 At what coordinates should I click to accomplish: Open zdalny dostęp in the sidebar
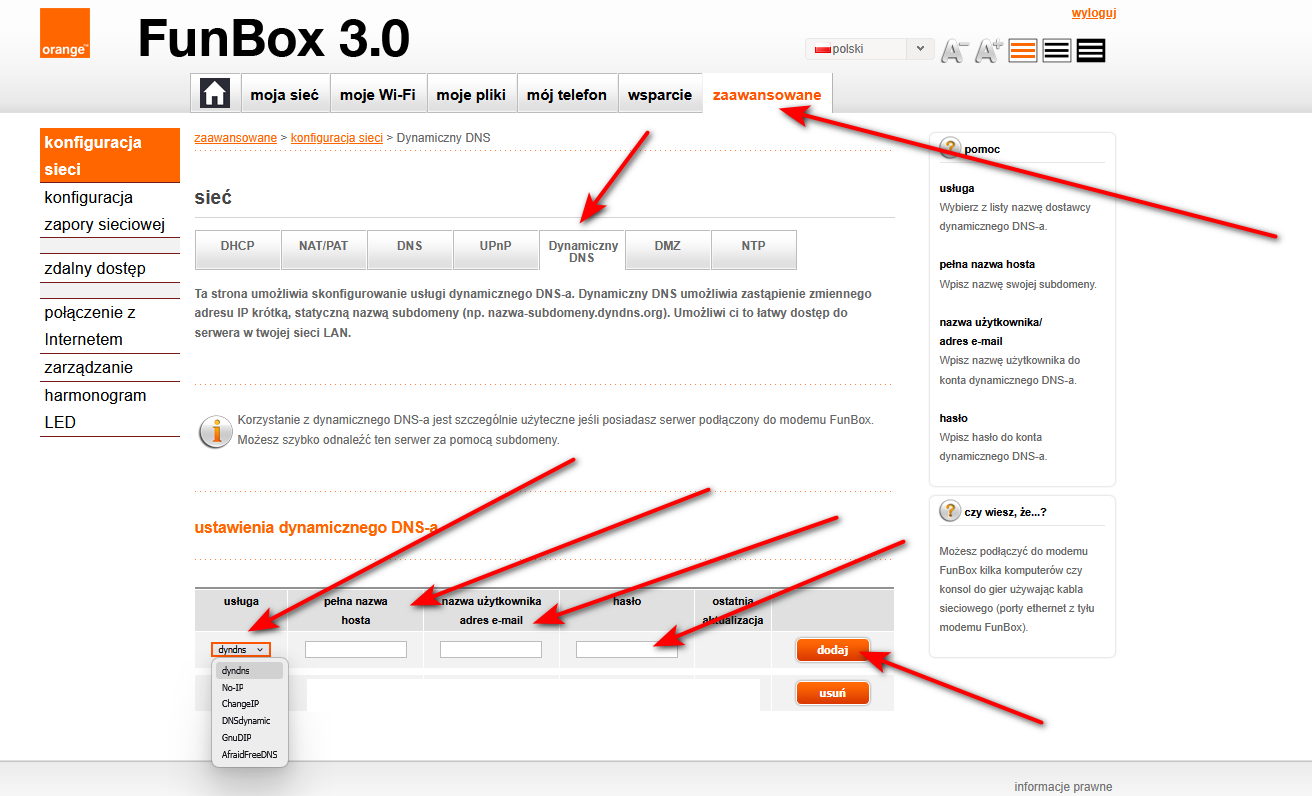point(110,268)
